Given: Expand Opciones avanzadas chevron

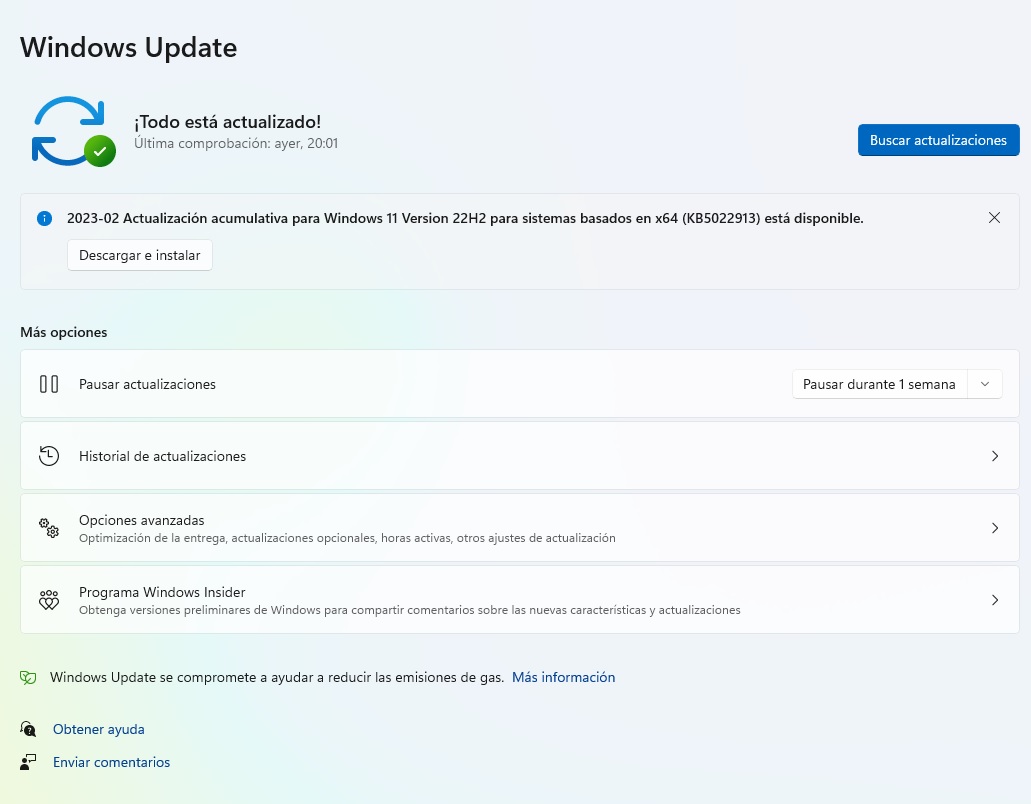Looking at the screenshot, I should [995, 528].
